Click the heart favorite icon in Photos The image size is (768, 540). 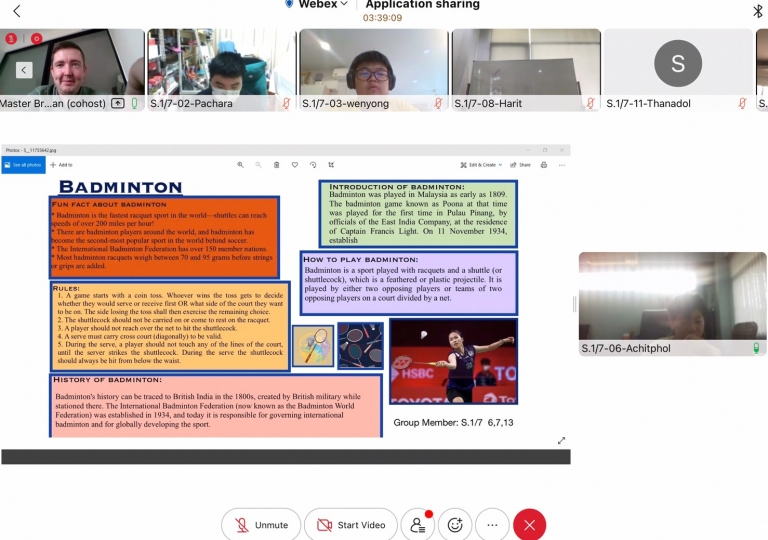click(295, 165)
